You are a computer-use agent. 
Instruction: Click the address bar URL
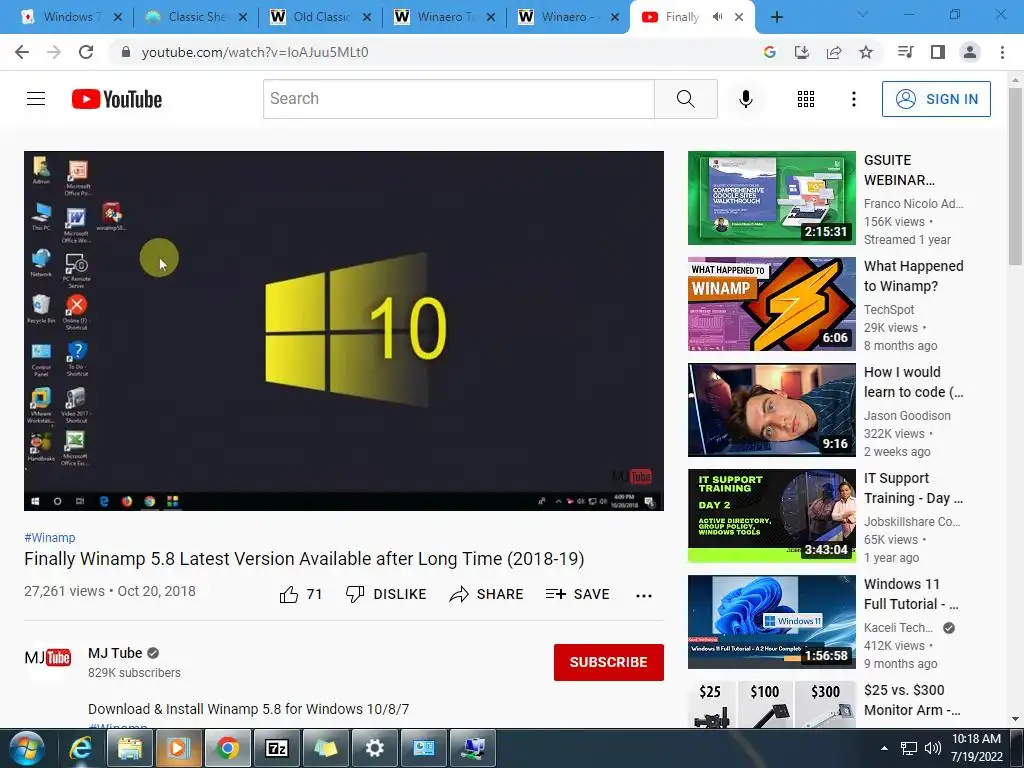point(255,52)
